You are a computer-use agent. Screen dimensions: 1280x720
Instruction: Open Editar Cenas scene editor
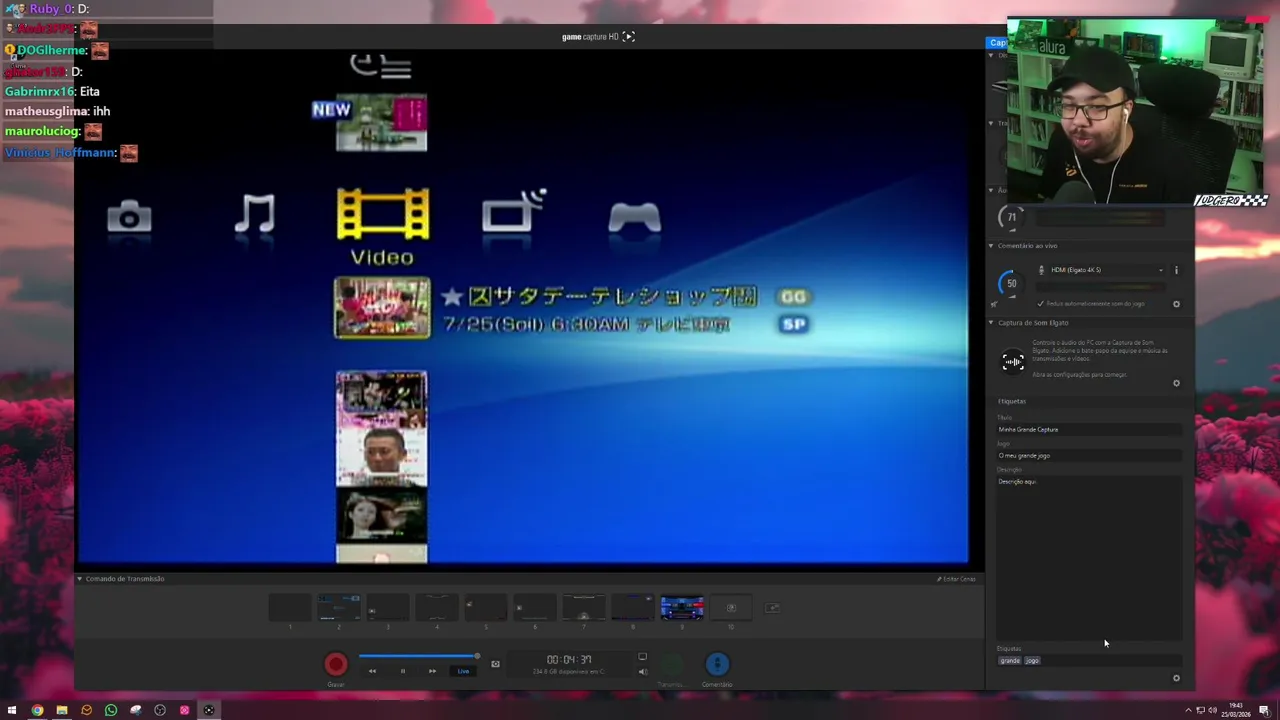[956, 579]
